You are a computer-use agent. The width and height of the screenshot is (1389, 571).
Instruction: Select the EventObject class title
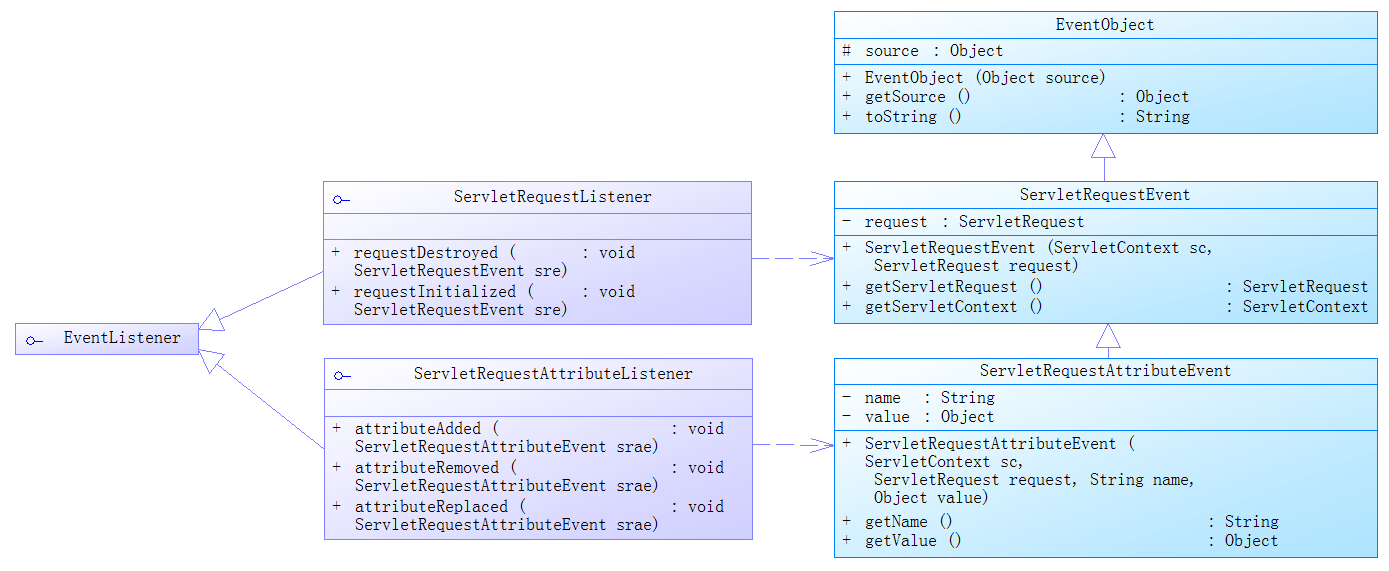1104,25
